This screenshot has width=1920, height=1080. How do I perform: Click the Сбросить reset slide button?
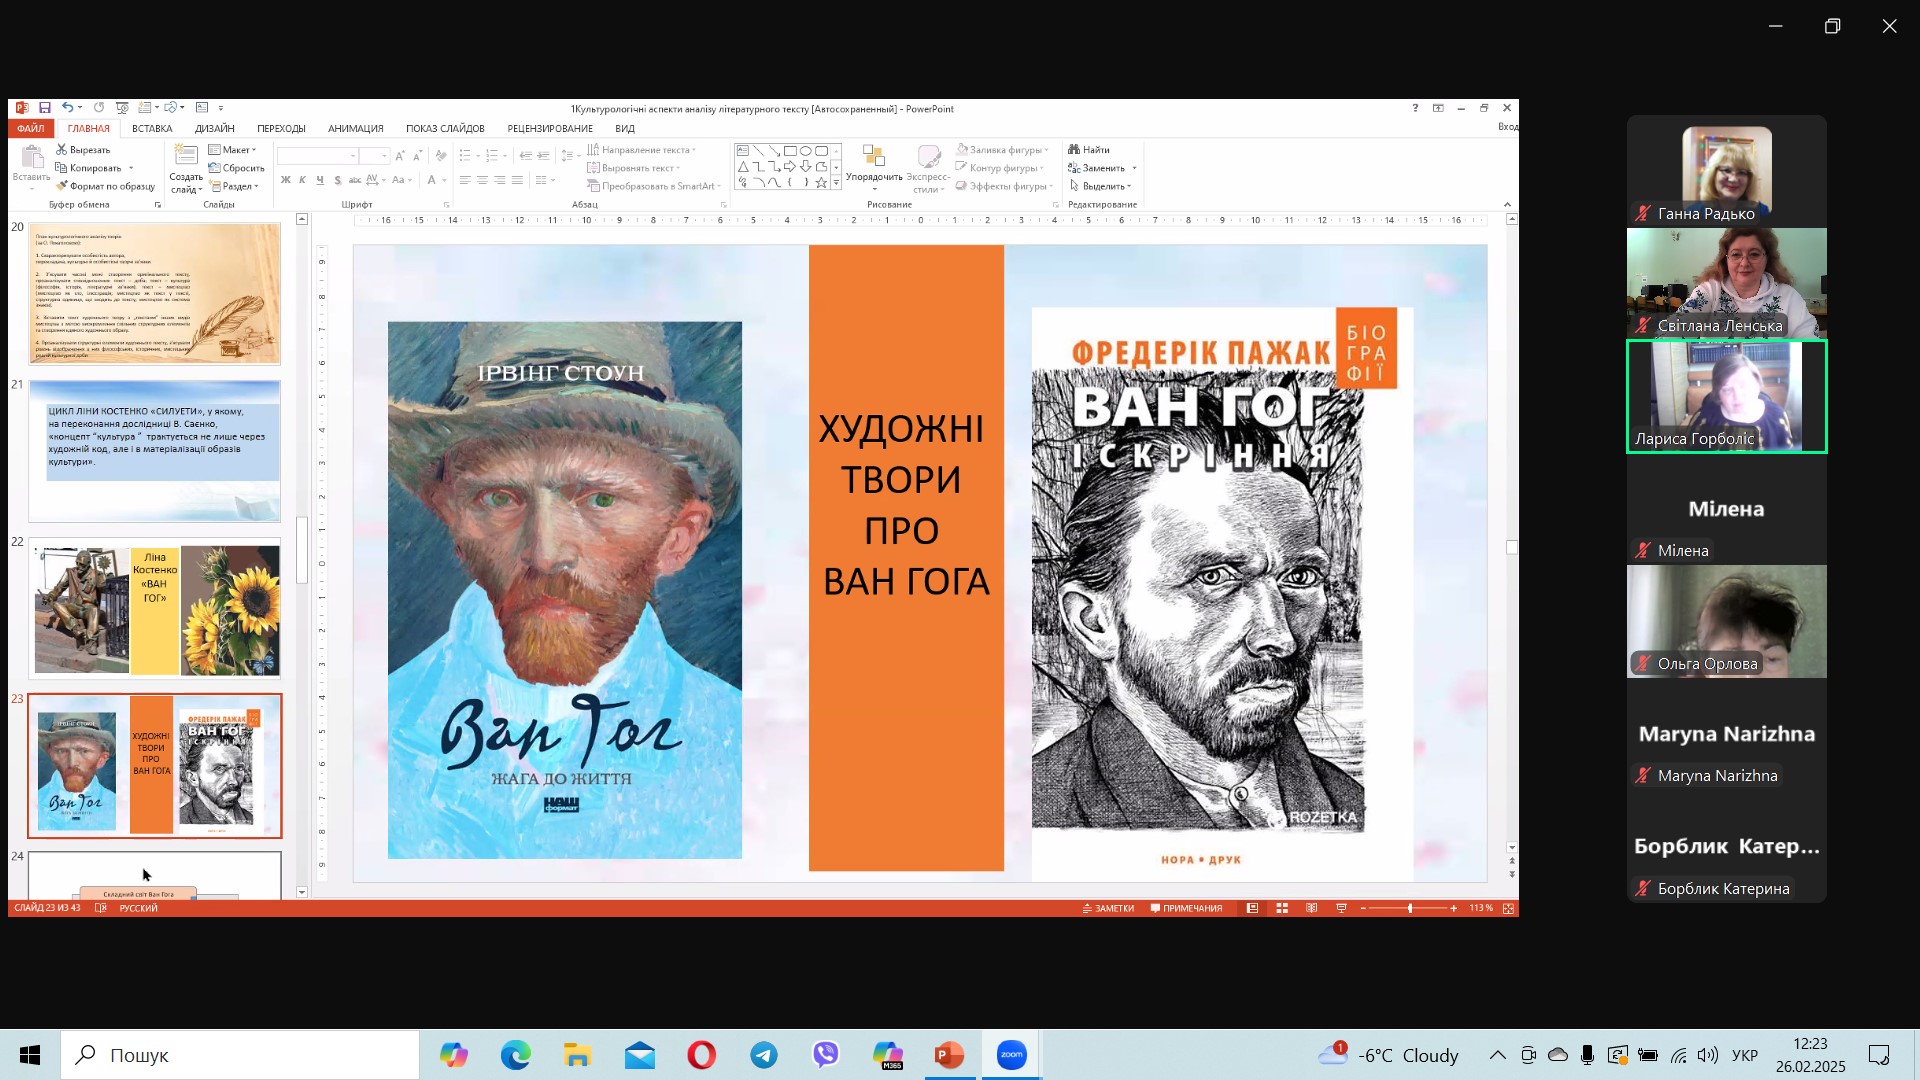click(x=236, y=168)
